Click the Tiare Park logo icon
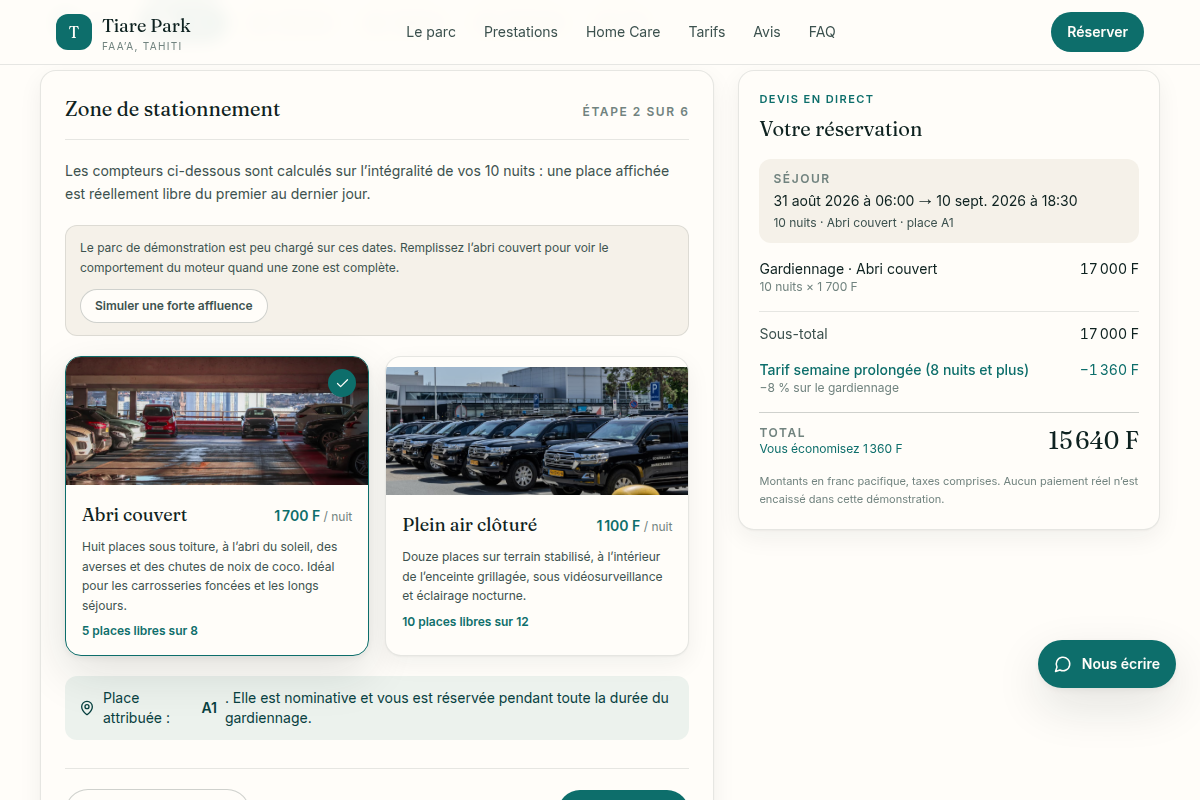The height and width of the screenshot is (800, 1200). pos(73,32)
